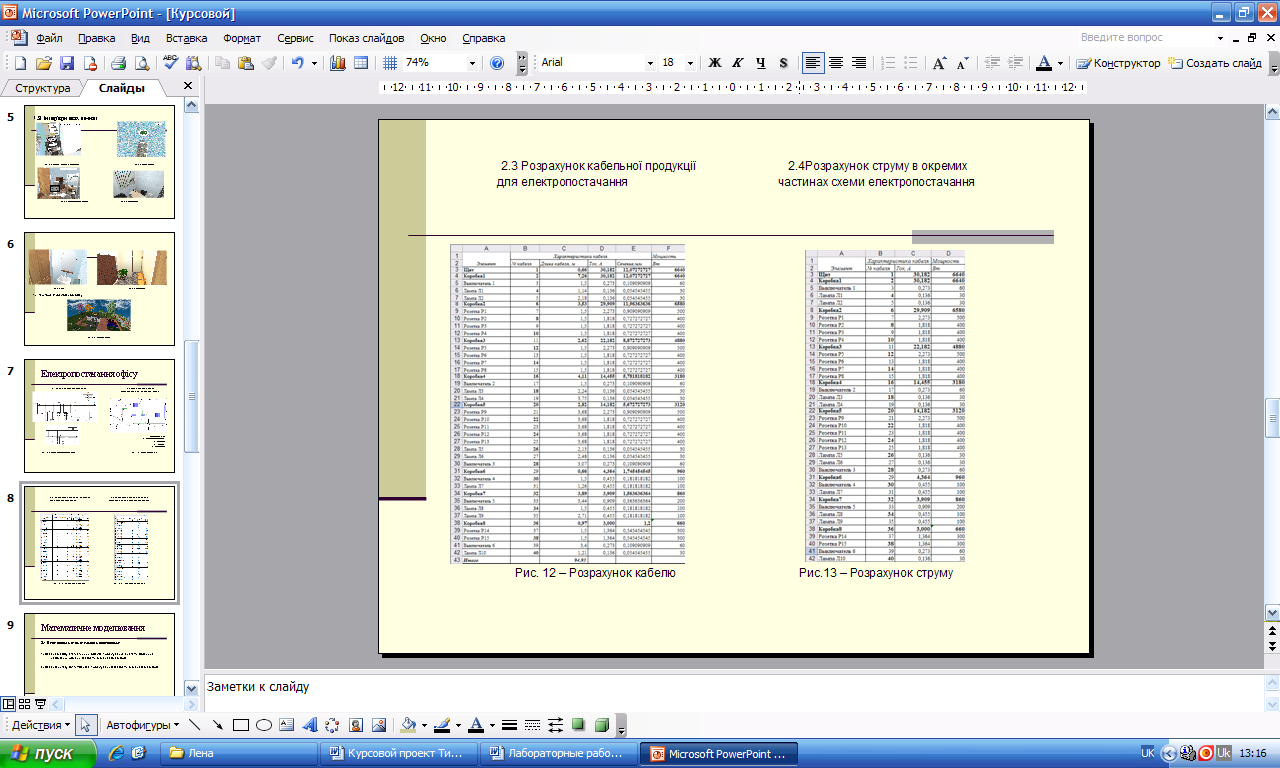The width and height of the screenshot is (1280, 768).
Task: Open the zoom 74% dropdown
Action: coord(472,63)
